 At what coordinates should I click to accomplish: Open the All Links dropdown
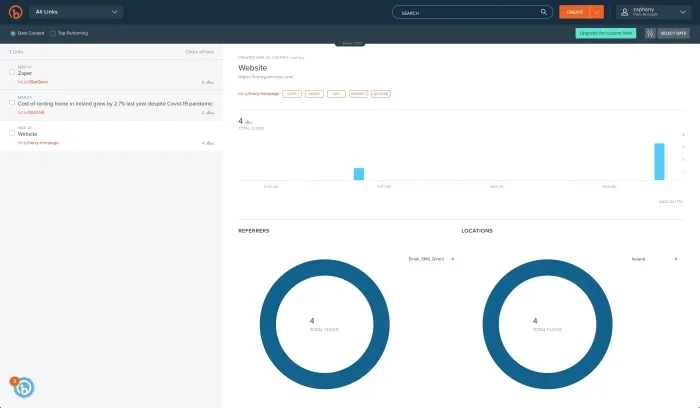pos(76,12)
